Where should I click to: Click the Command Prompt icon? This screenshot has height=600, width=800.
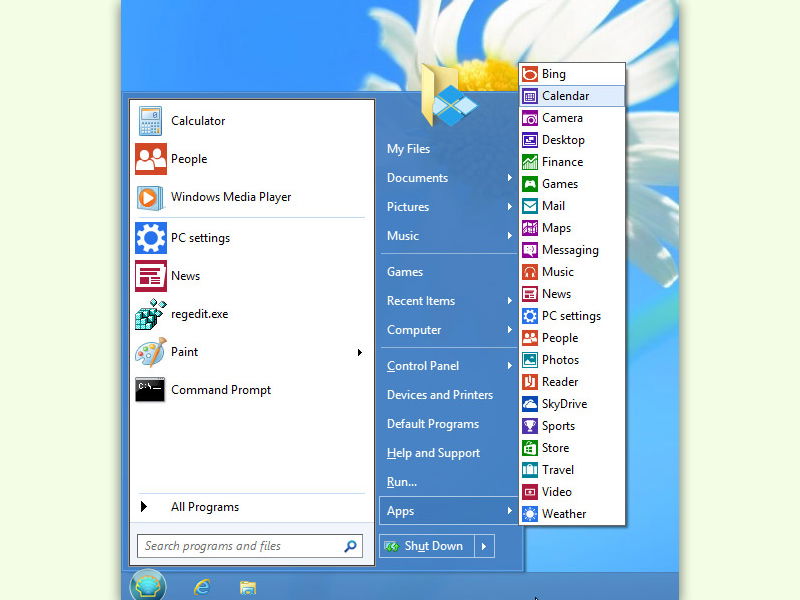[151, 390]
